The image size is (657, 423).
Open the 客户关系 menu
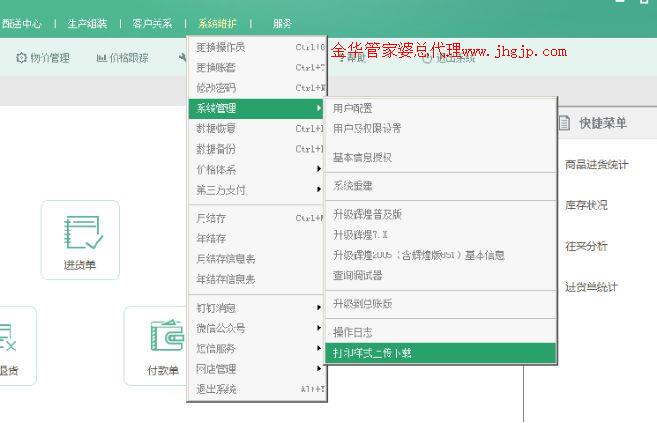pyautogui.click(x=152, y=23)
